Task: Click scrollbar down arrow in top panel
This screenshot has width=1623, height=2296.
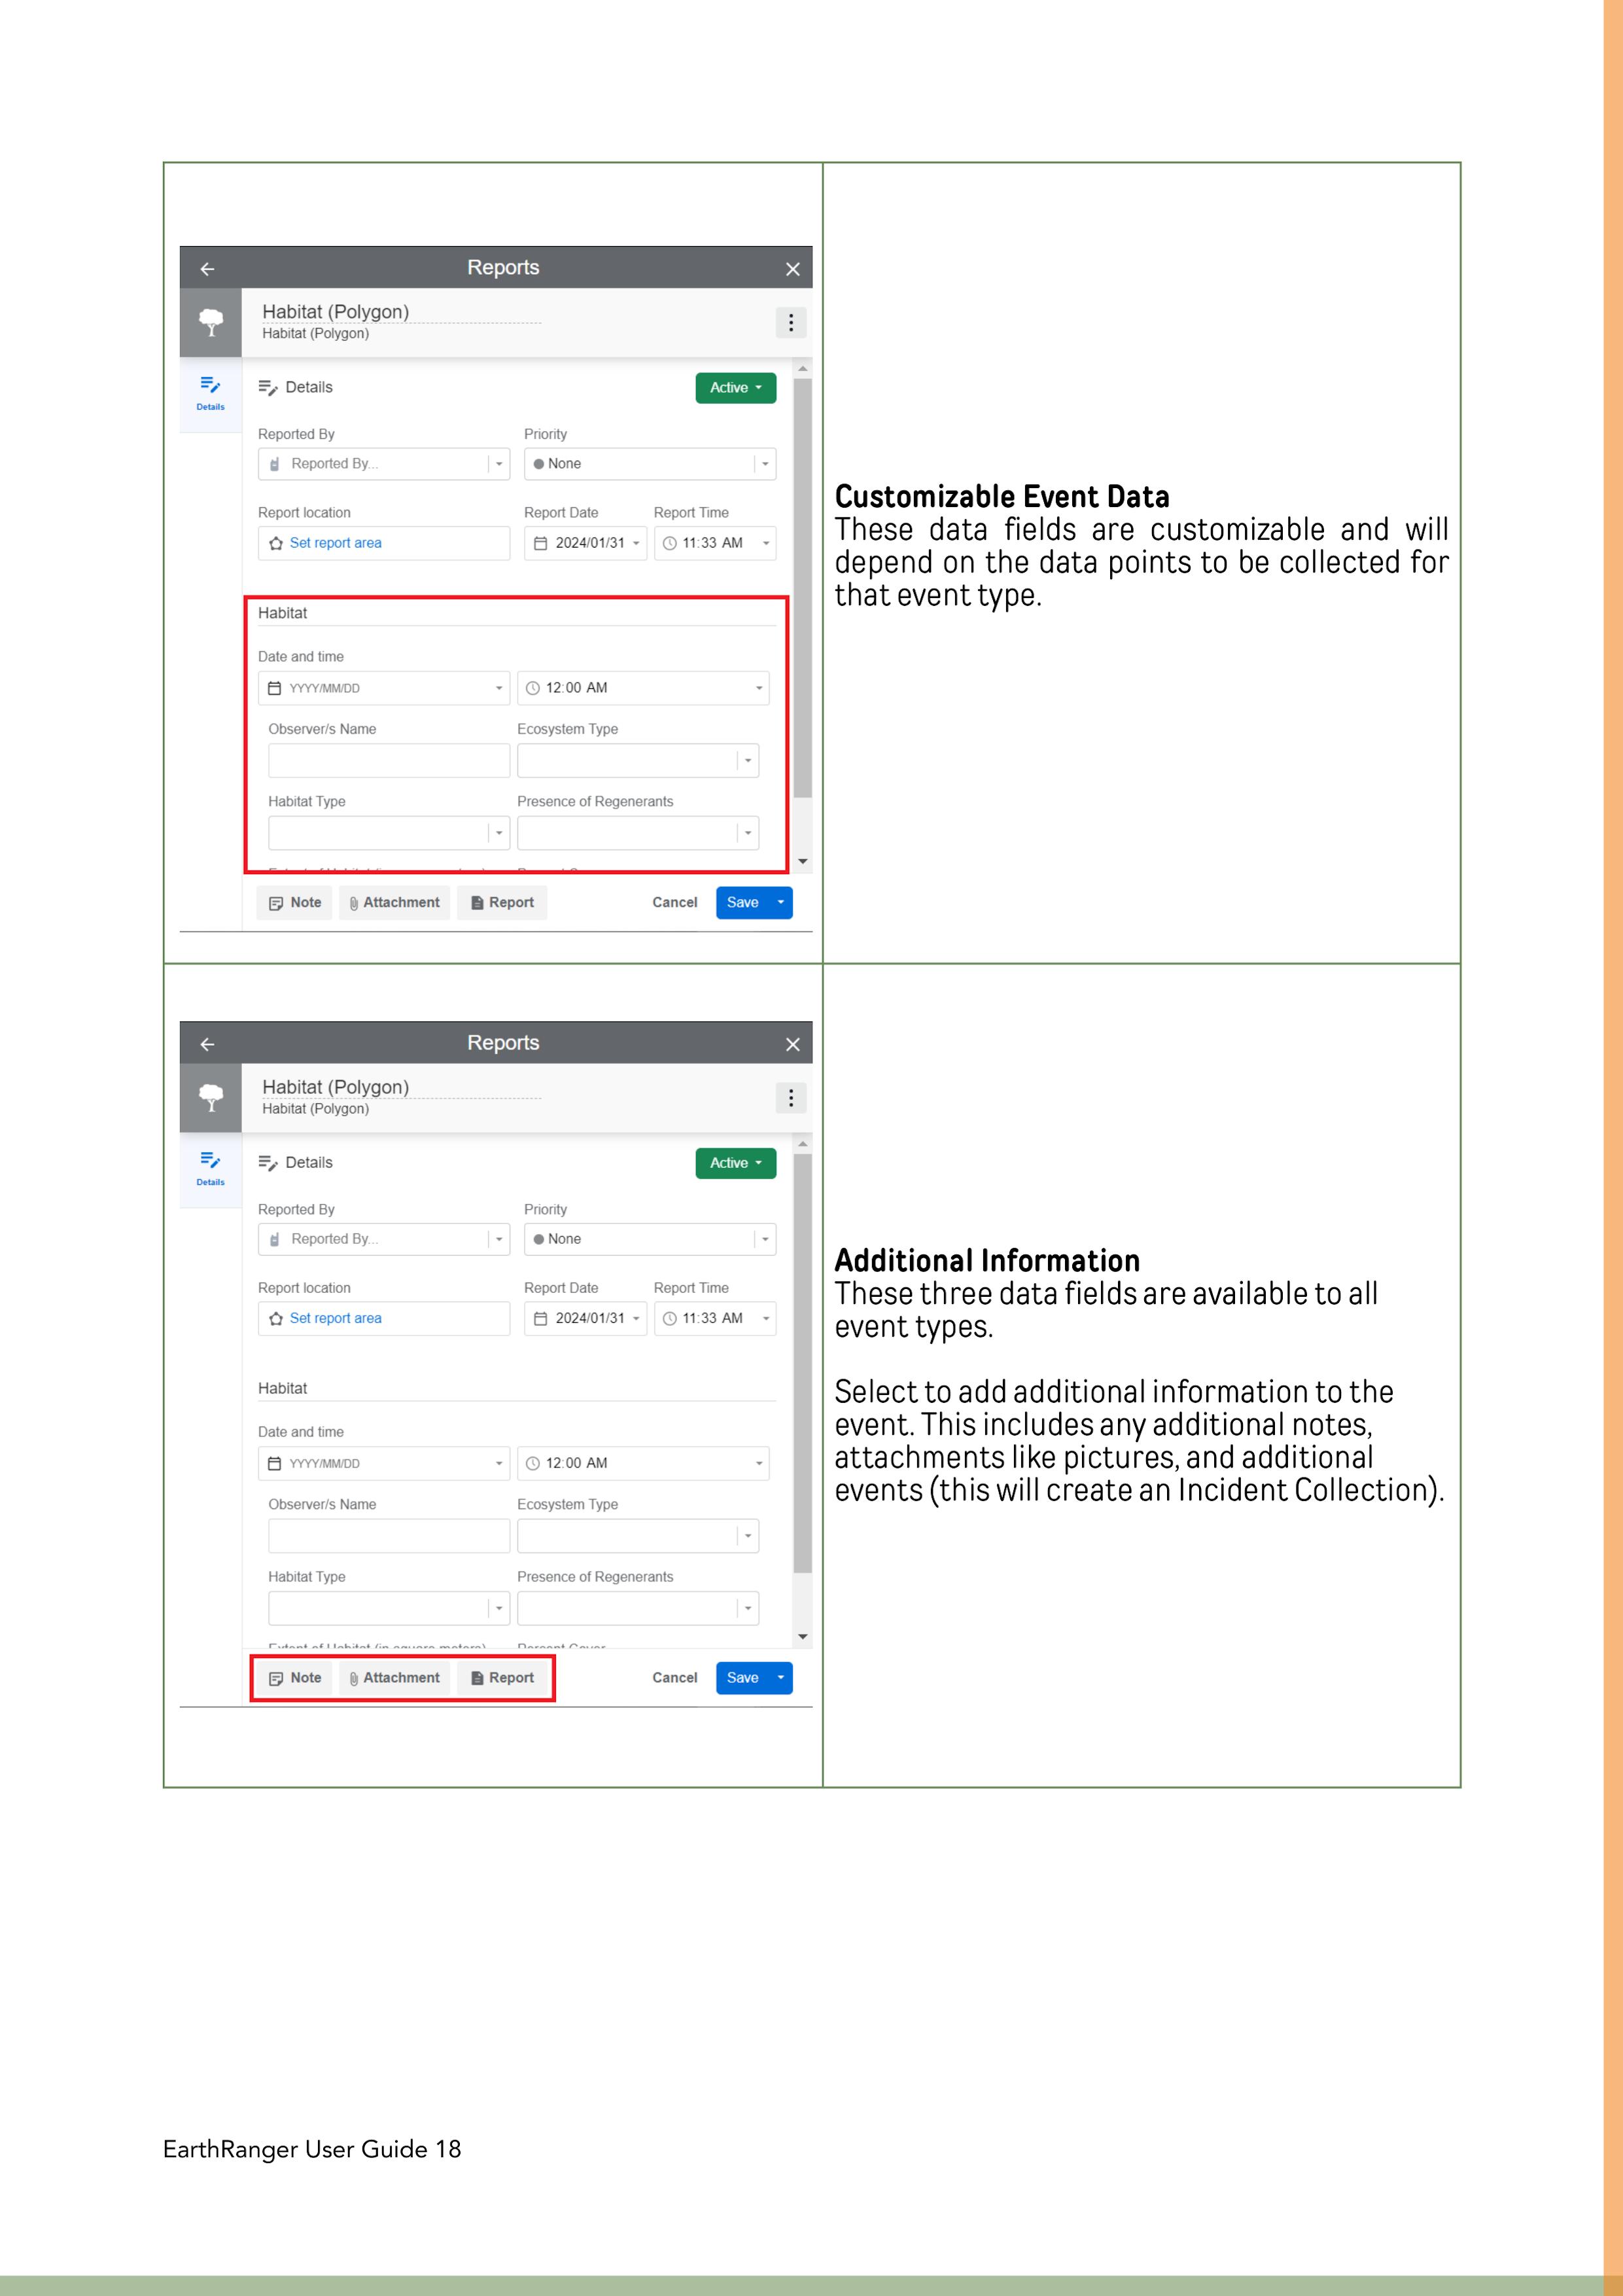Action: pos(802,861)
